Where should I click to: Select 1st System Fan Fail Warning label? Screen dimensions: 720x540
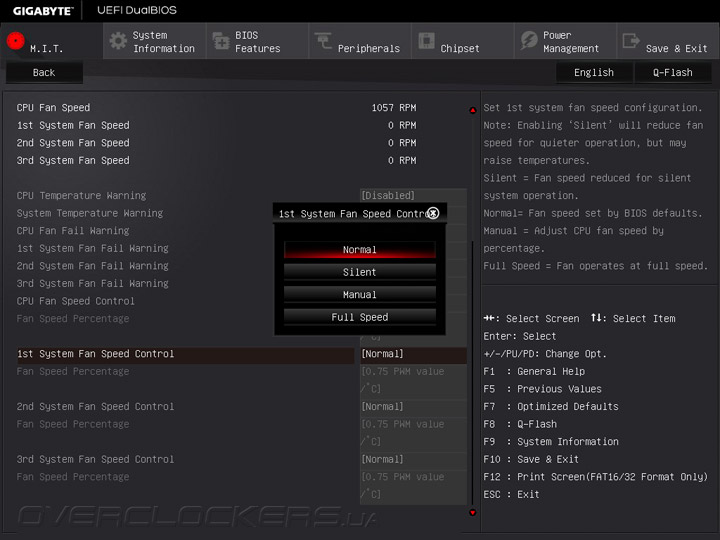(x=93, y=248)
